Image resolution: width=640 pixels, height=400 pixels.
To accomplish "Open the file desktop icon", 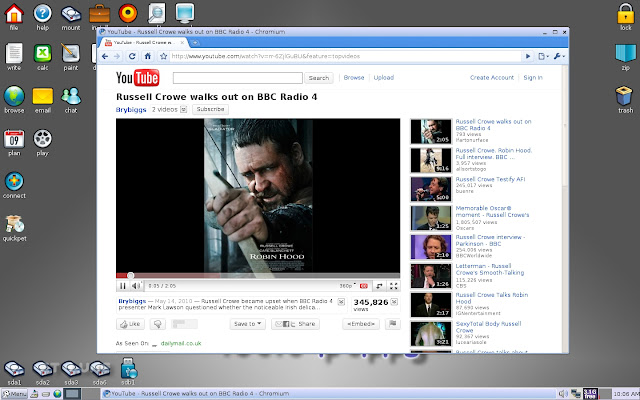I will (x=14, y=14).
